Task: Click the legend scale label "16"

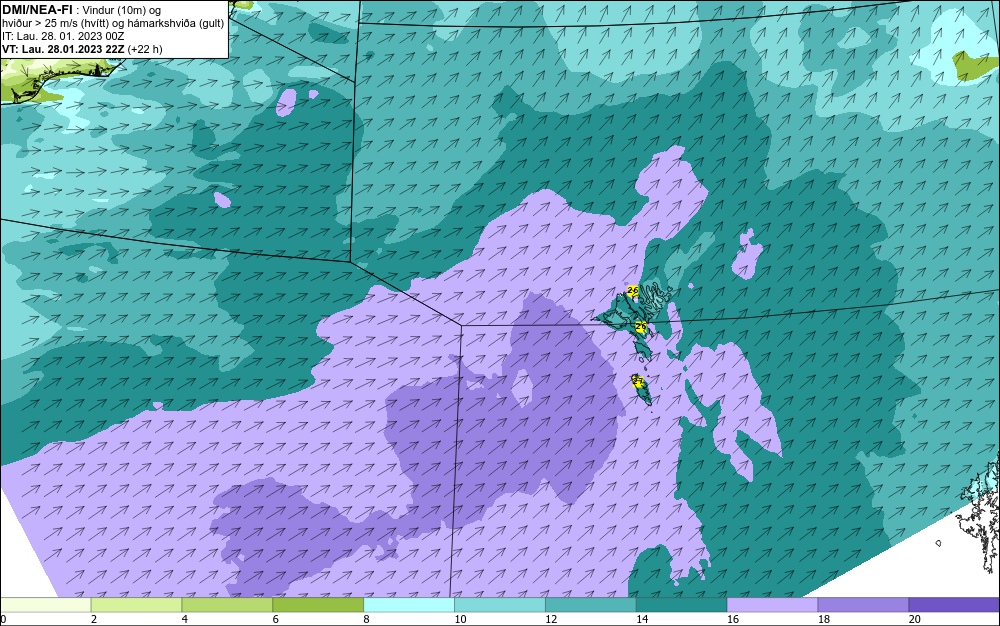Action: 733,619
